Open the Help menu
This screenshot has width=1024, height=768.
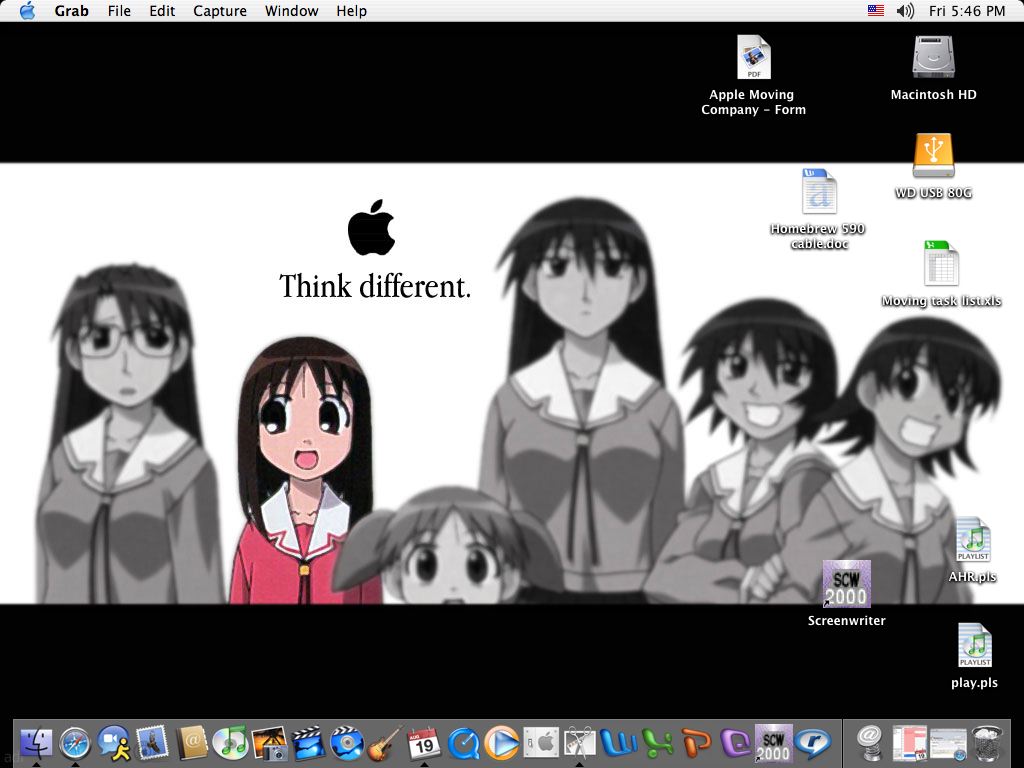click(351, 10)
